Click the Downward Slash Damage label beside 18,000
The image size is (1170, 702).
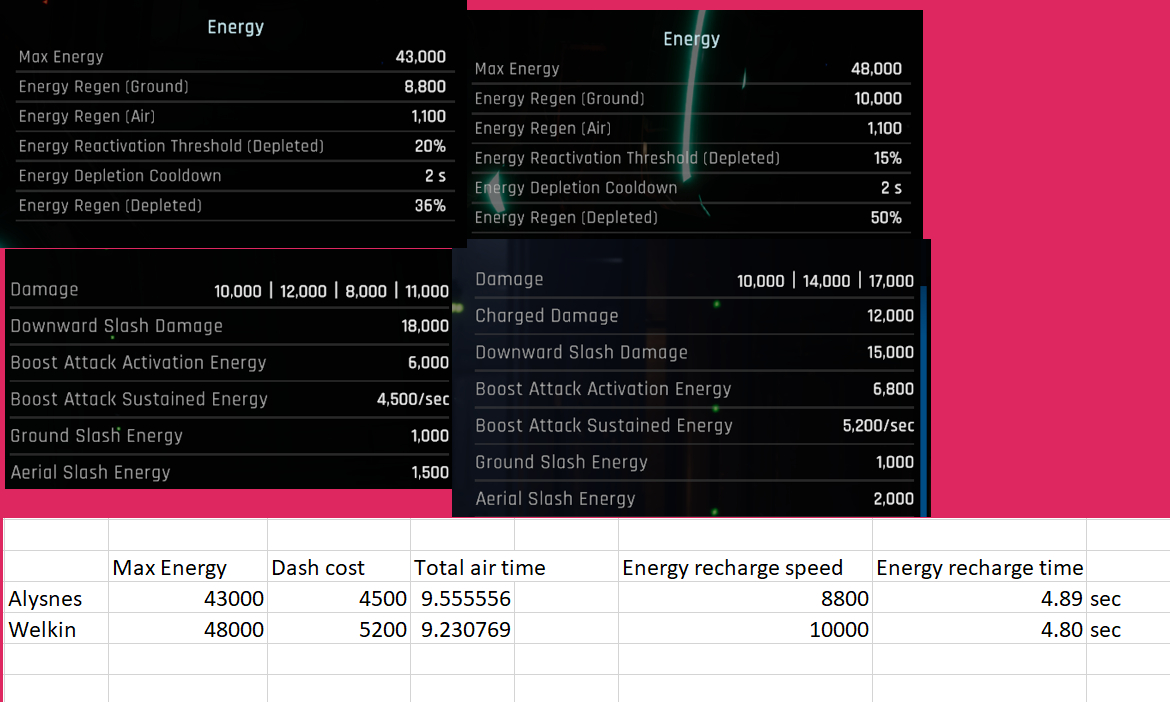[x=116, y=326]
